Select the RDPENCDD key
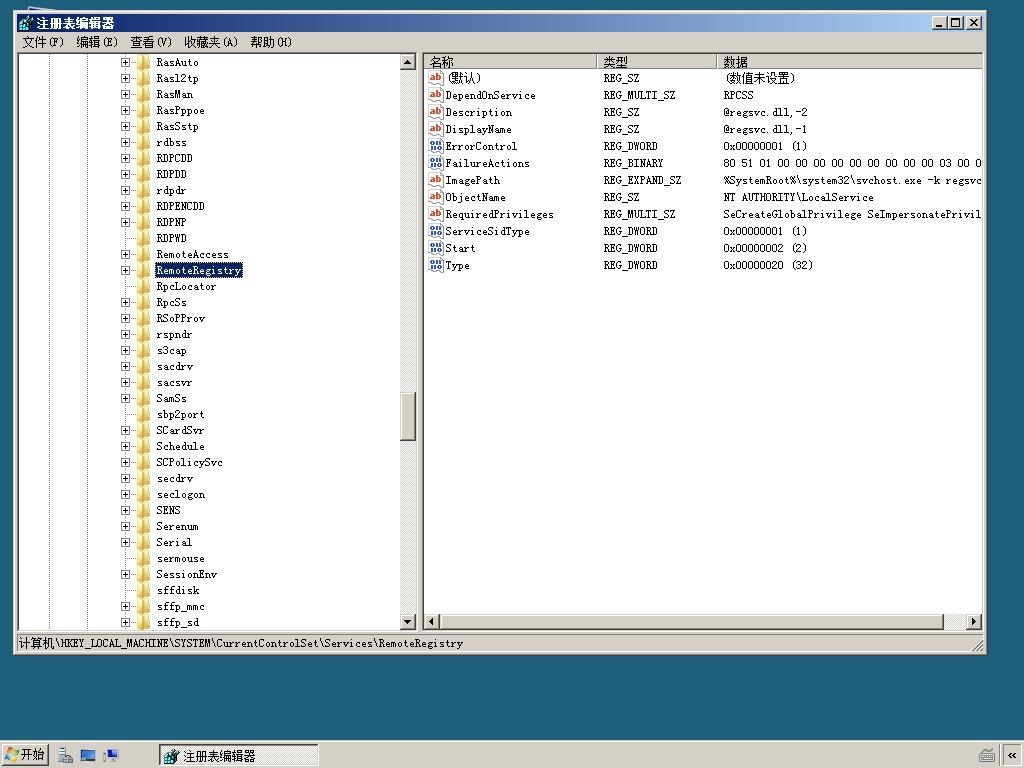The width and height of the screenshot is (1024, 768). click(x=180, y=206)
